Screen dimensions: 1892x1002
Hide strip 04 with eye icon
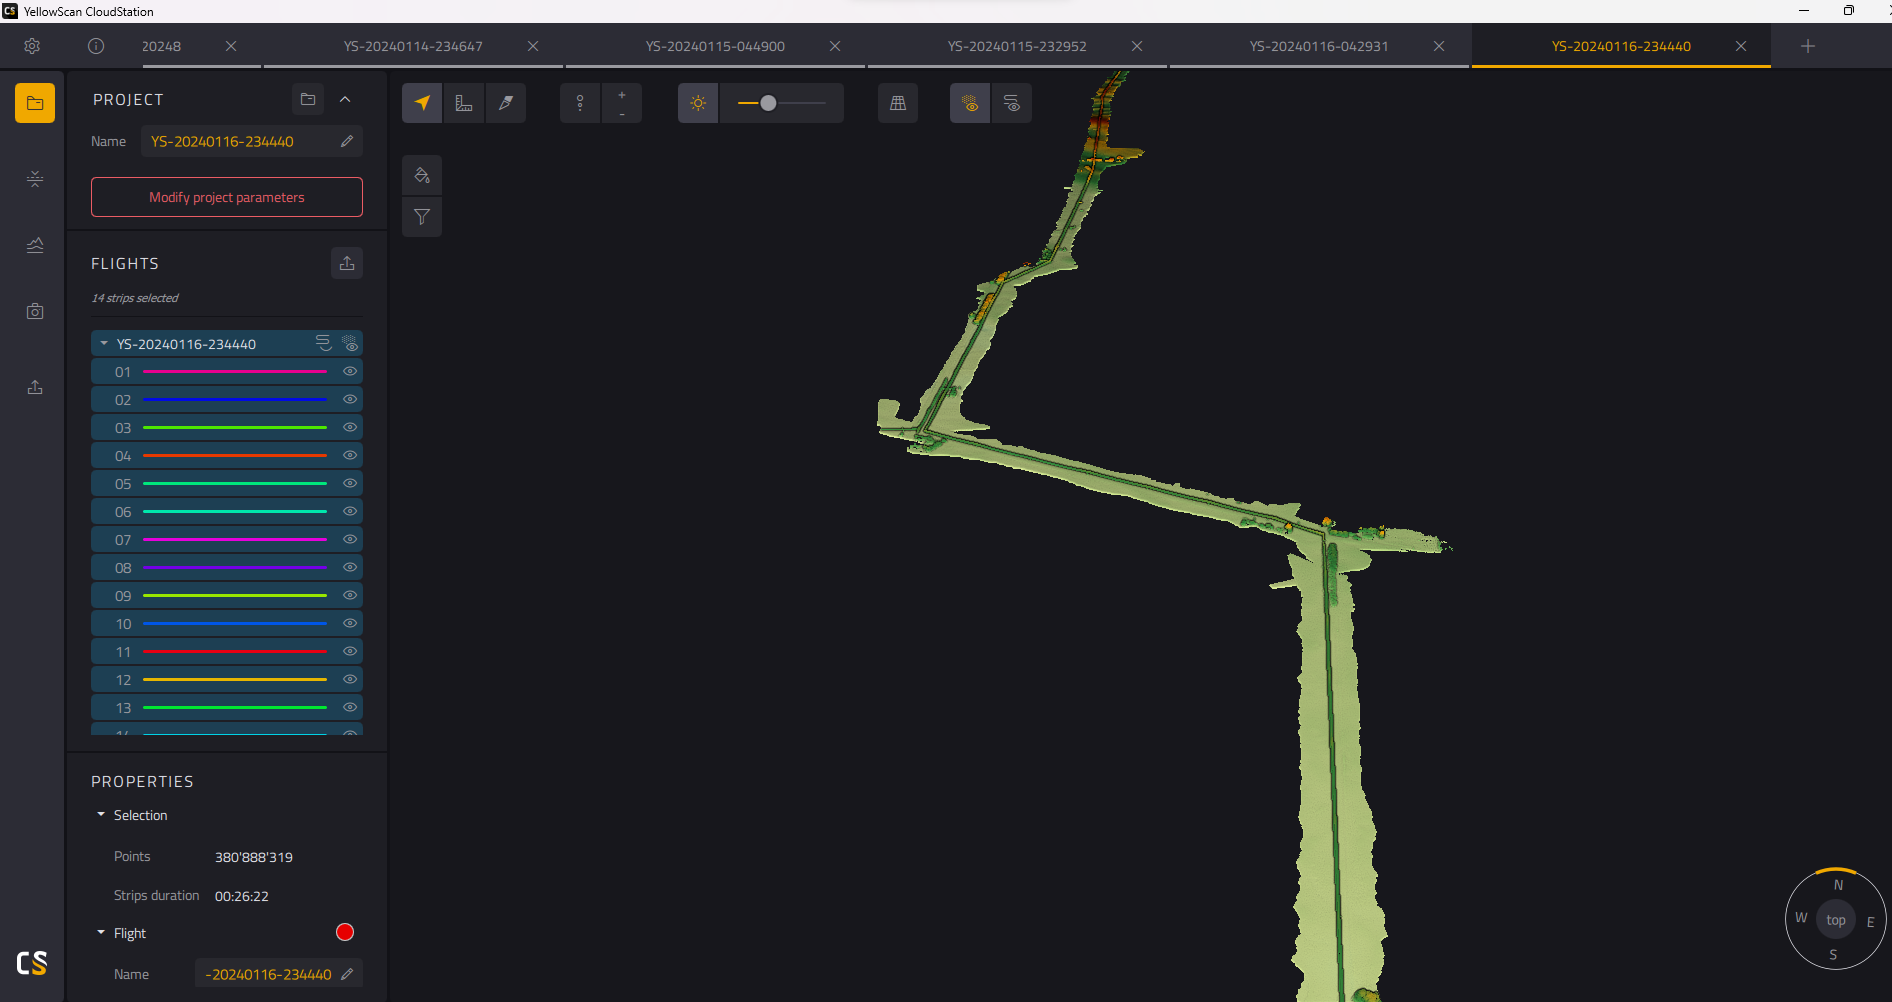[350, 455]
